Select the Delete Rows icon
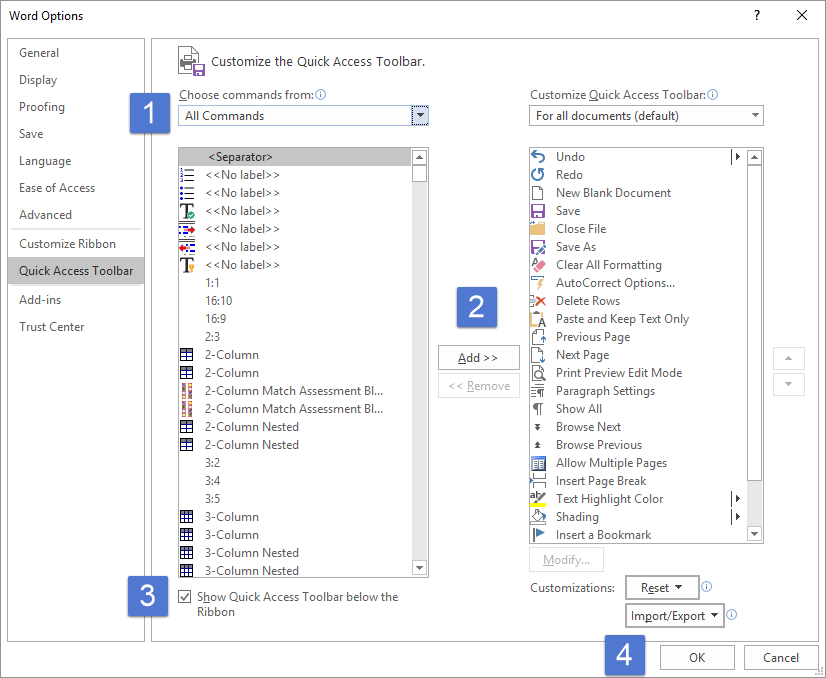The image size is (826, 678). point(538,301)
